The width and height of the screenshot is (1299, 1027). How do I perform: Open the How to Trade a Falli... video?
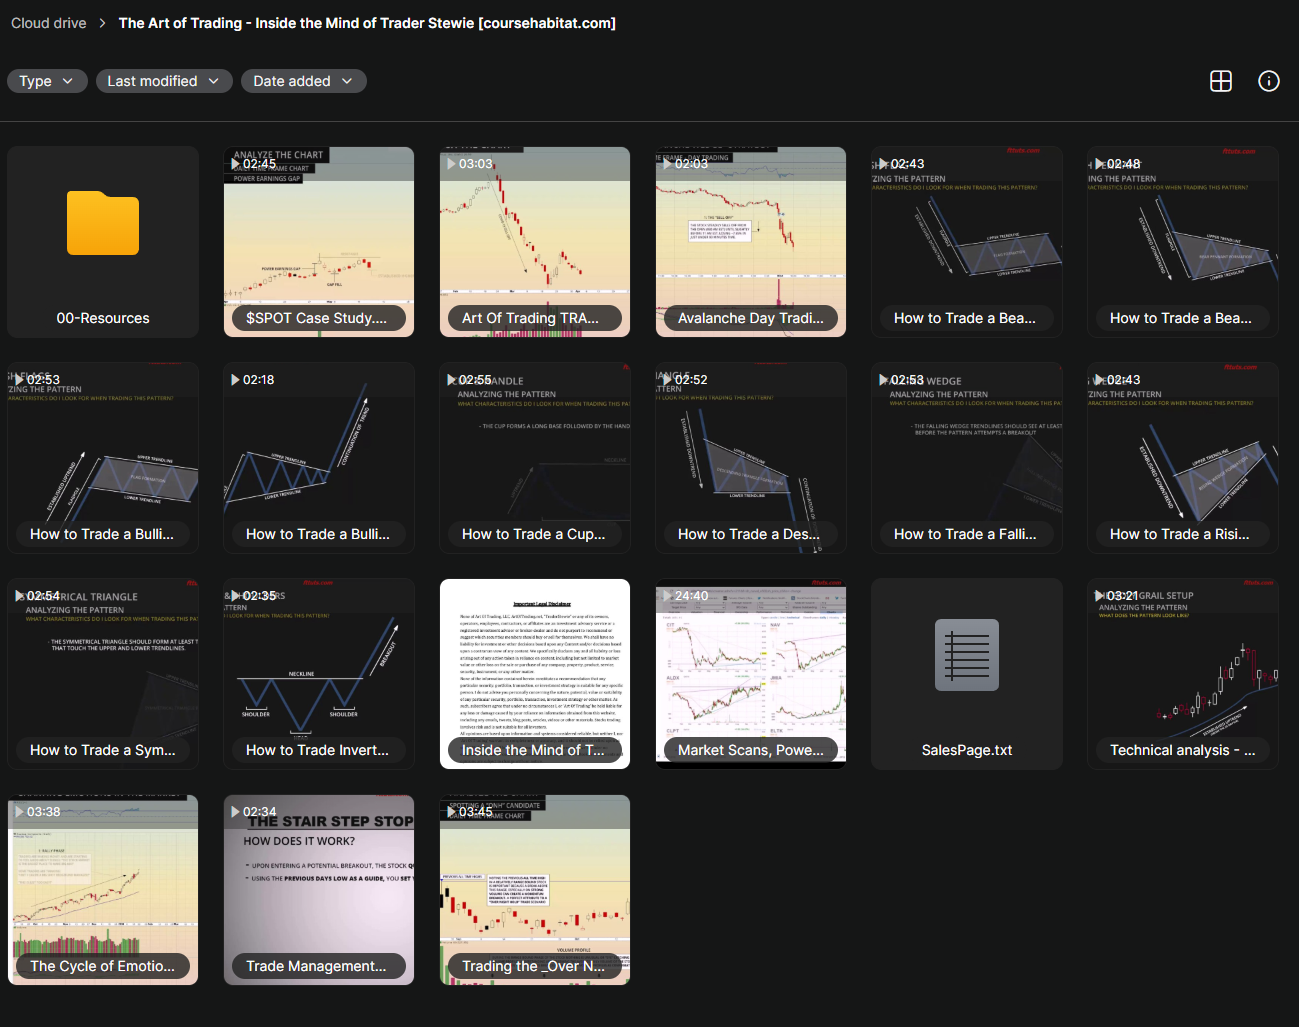pos(967,458)
